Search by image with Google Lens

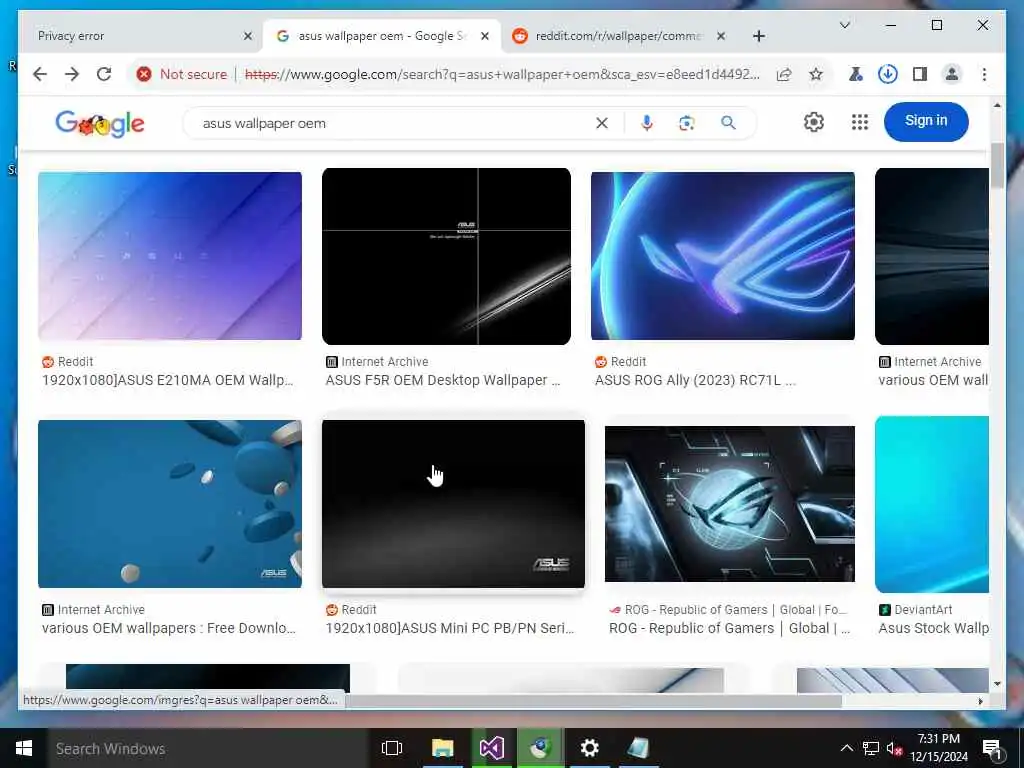coord(686,123)
